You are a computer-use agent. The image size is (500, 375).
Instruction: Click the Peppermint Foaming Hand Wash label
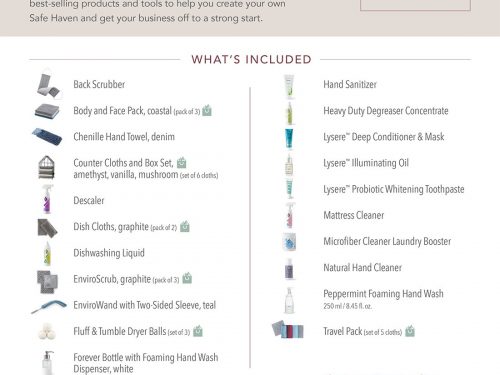tap(383, 294)
